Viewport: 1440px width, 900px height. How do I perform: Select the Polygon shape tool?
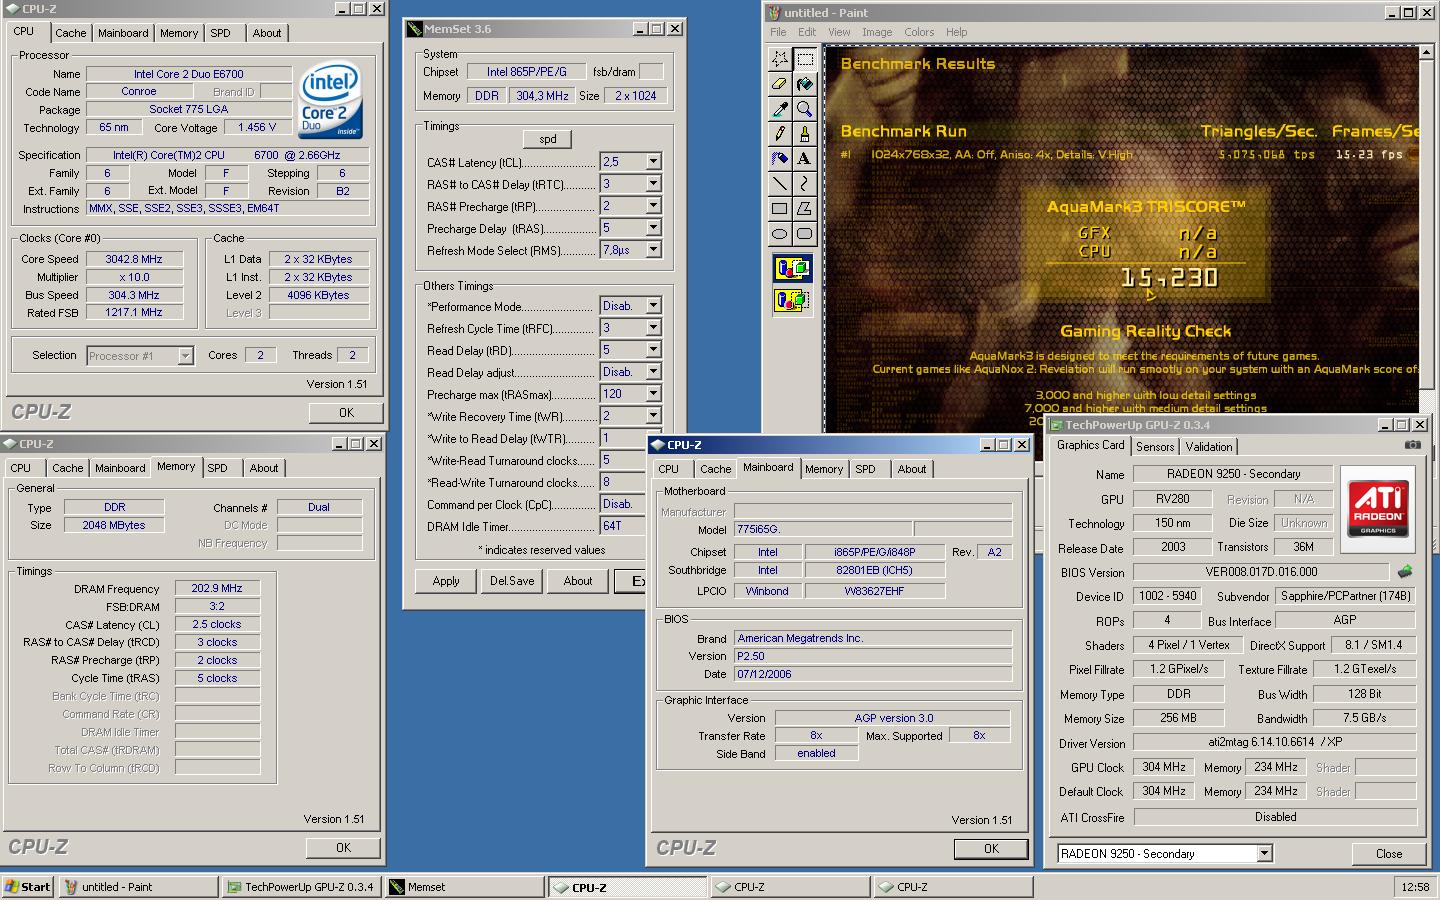(x=804, y=209)
